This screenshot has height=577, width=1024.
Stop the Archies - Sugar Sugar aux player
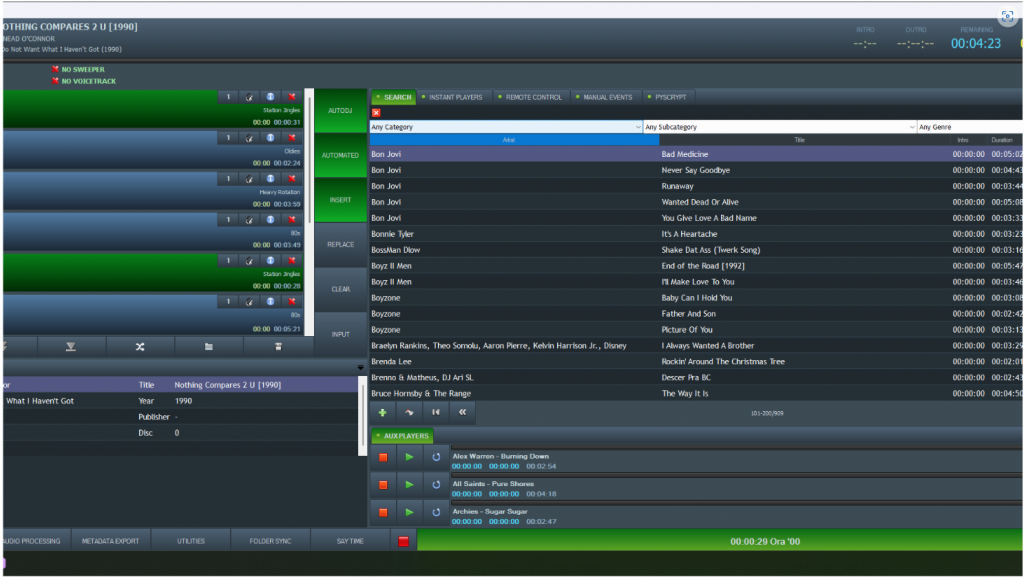pos(383,512)
